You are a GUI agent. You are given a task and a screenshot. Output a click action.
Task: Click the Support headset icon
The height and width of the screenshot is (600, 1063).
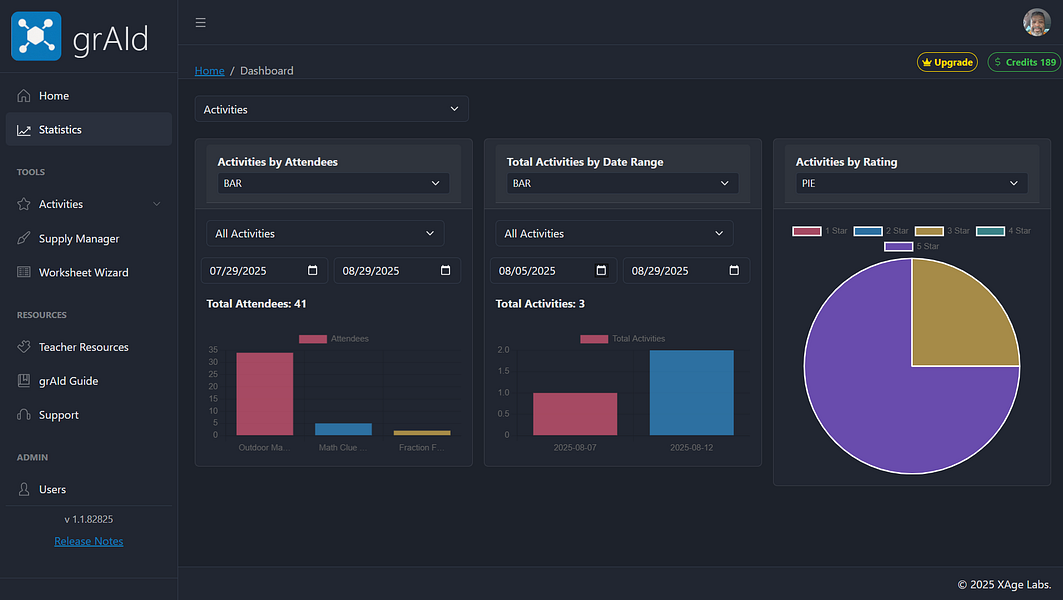tap(24, 414)
